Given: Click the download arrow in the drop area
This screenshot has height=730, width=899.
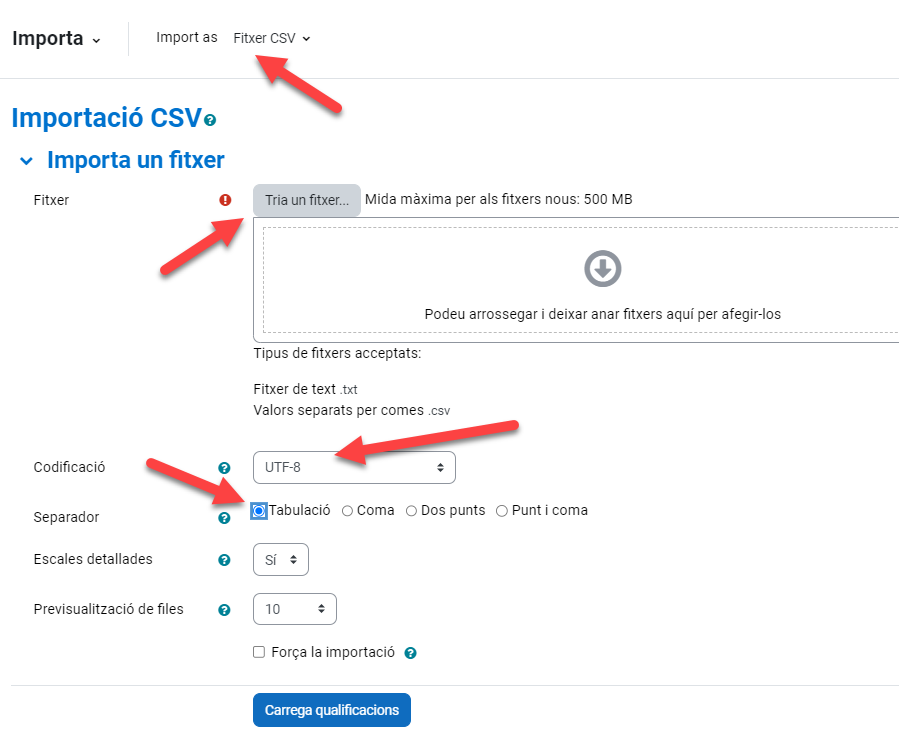Looking at the screenshot, I should click(602, 268).
